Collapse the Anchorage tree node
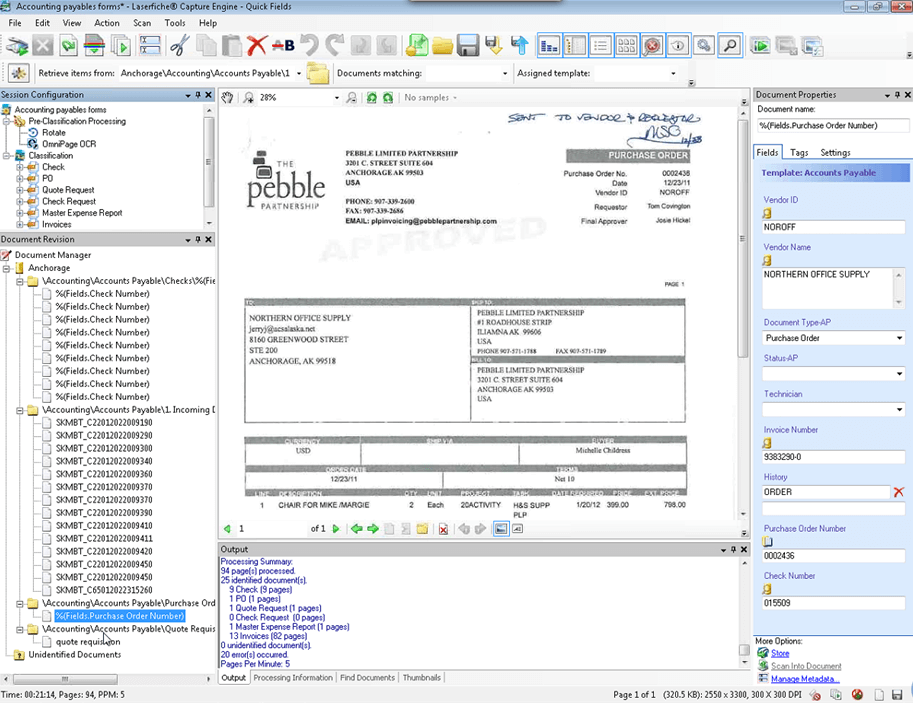Image resolution: width=913 pixels, height=703 pixels. [7, 269]
